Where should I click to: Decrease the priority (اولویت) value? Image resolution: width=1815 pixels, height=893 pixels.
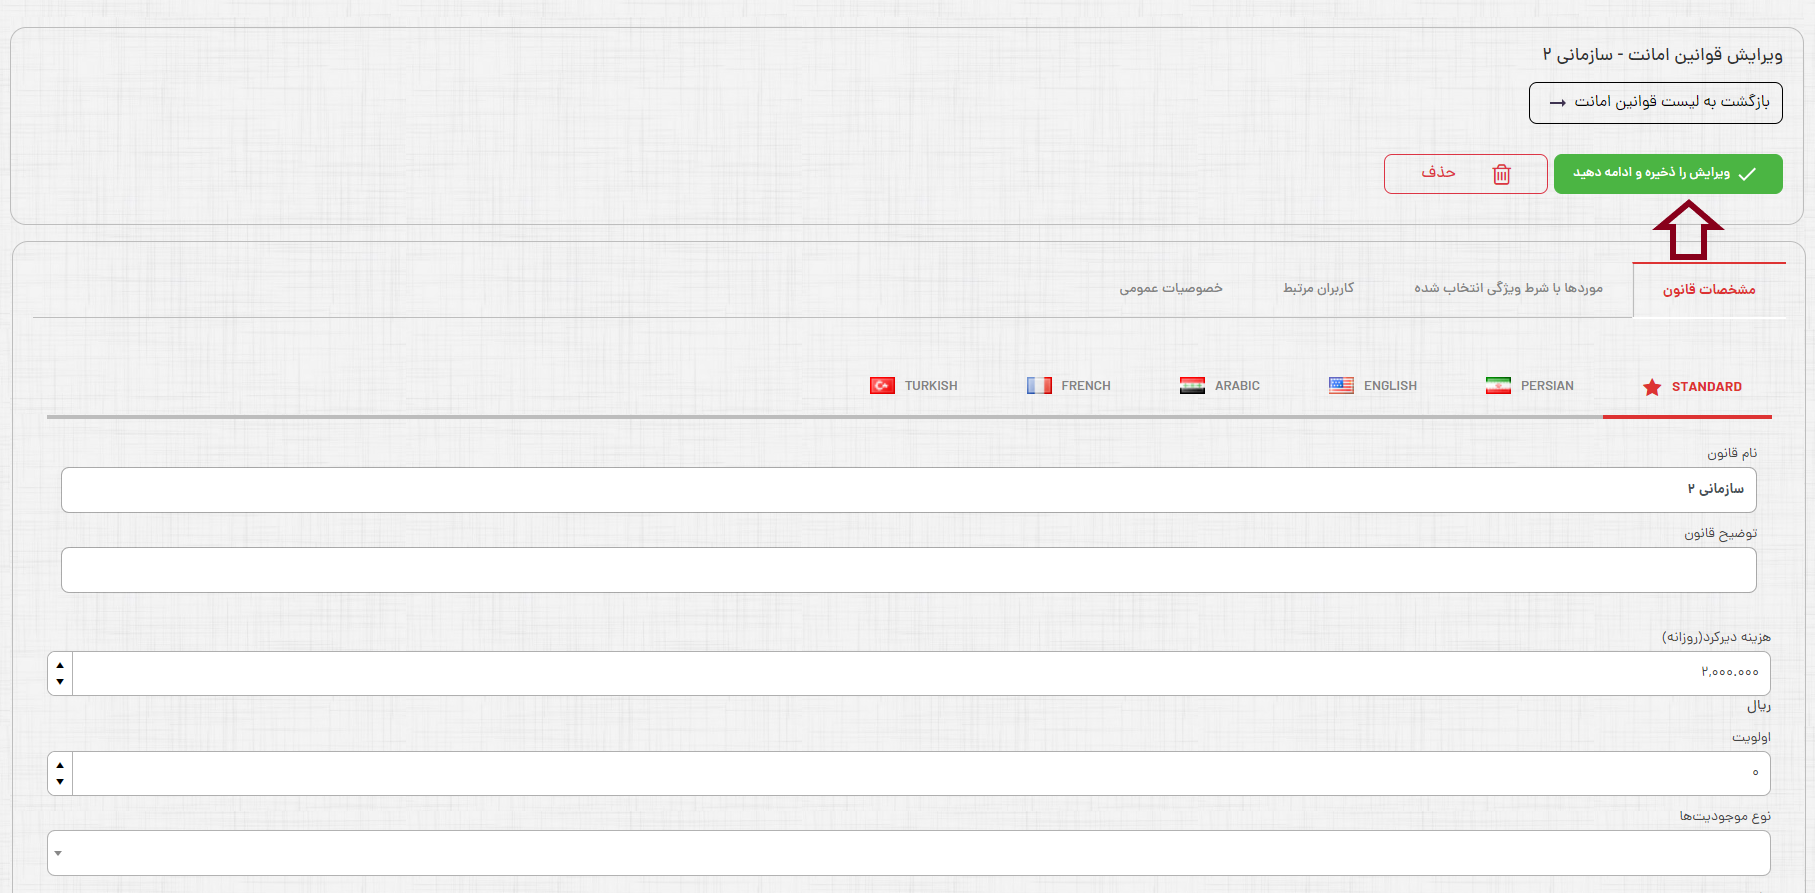60,782
